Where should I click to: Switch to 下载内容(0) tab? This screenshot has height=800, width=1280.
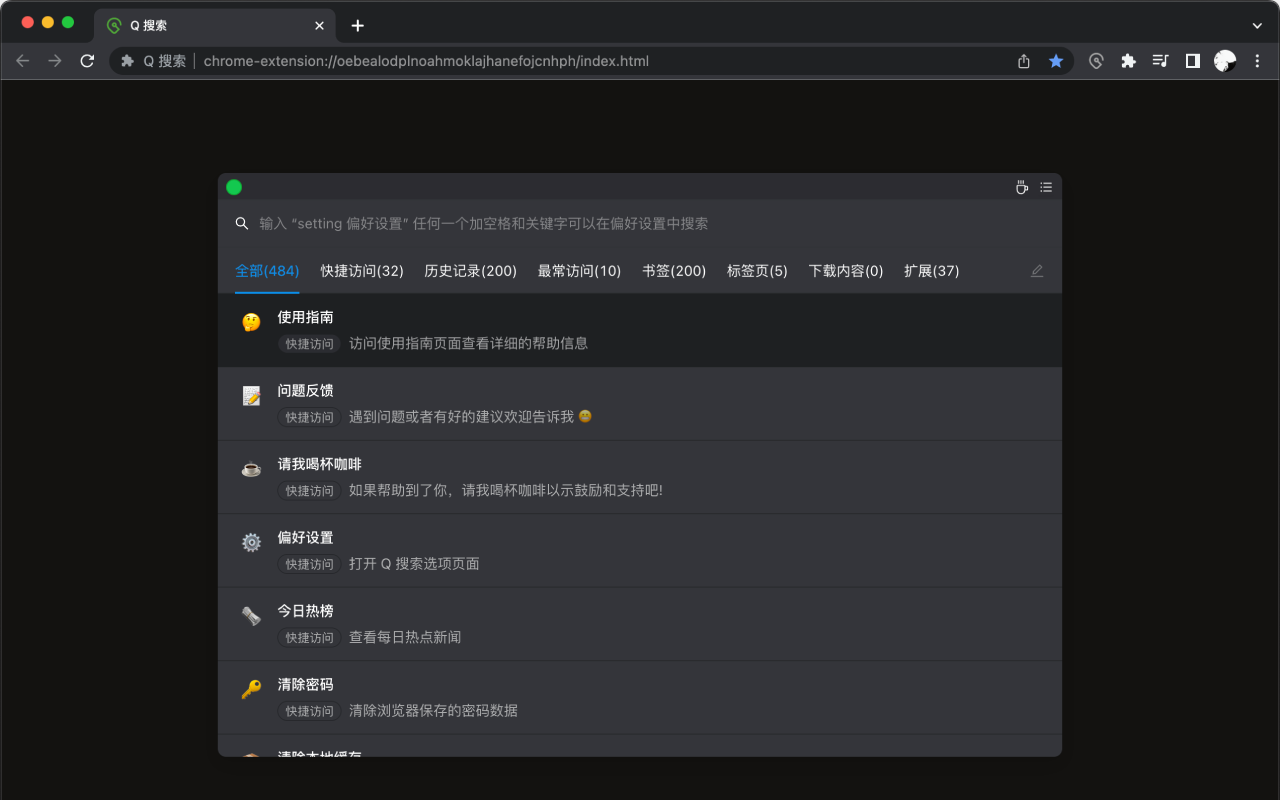pos(846,271)
